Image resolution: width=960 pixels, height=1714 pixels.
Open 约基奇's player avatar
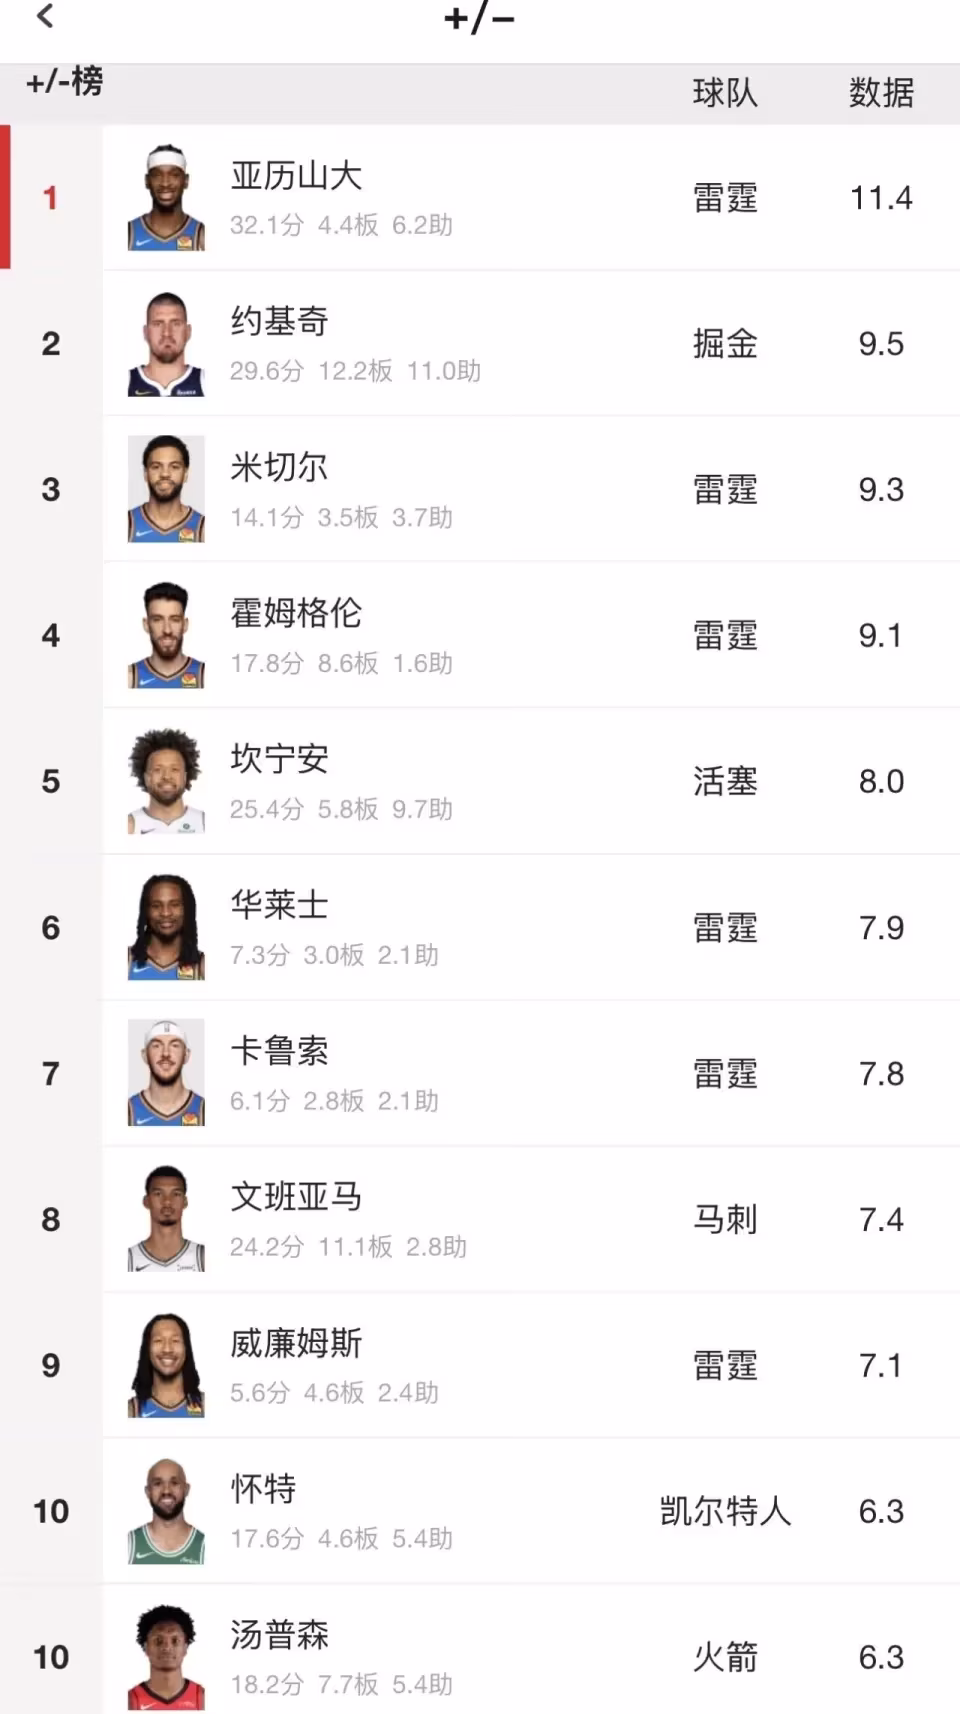coord(166,343)
